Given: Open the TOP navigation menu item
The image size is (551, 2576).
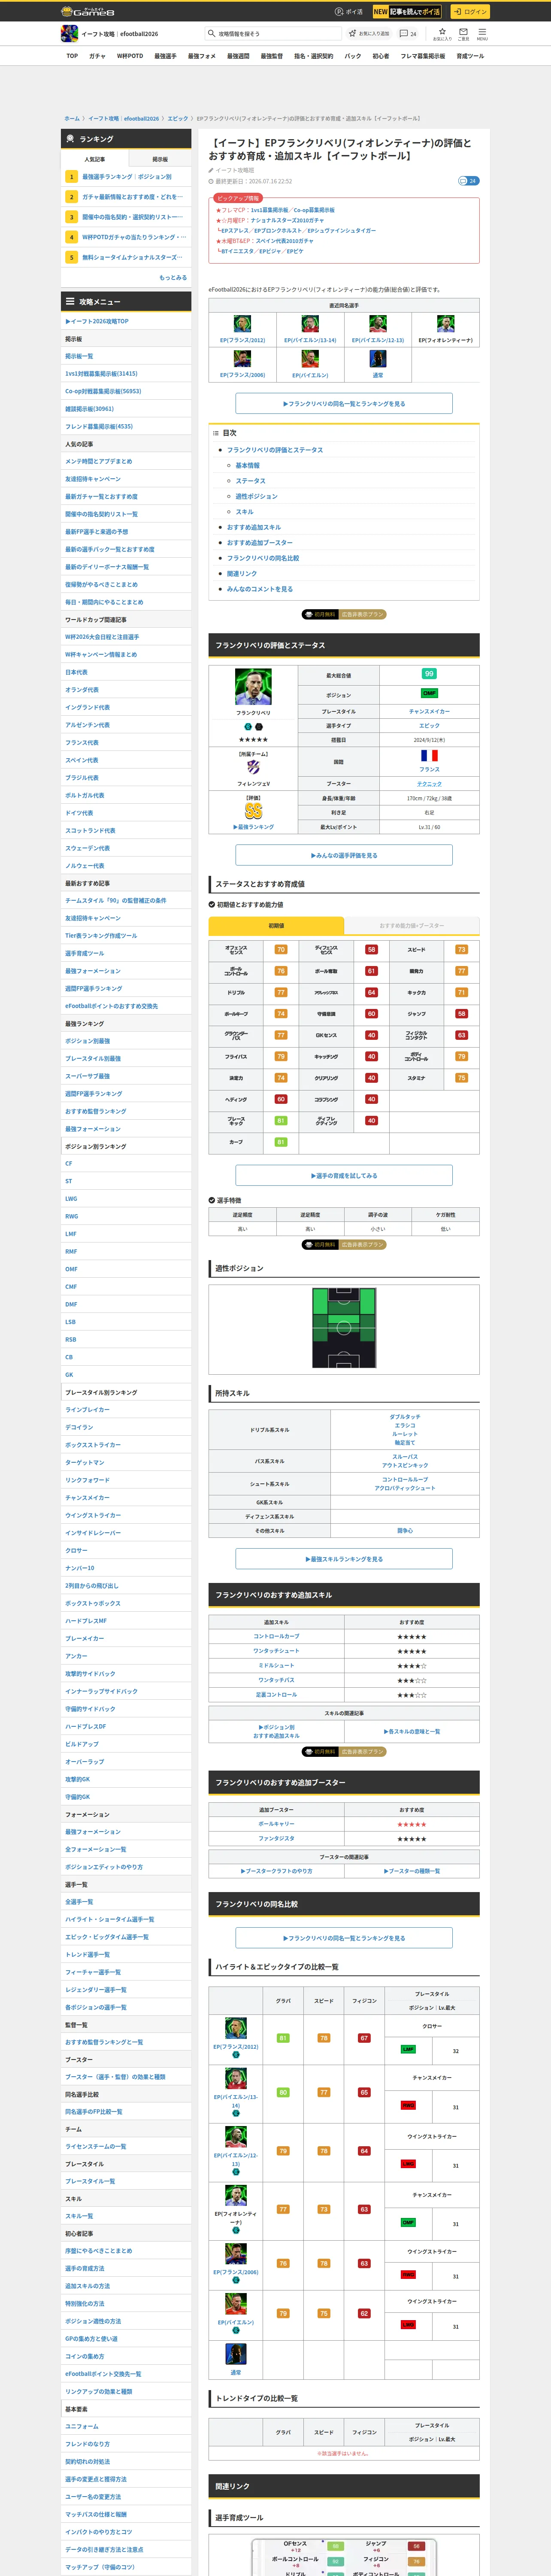Looking at the screenshot, I should [x=72, y=56].
